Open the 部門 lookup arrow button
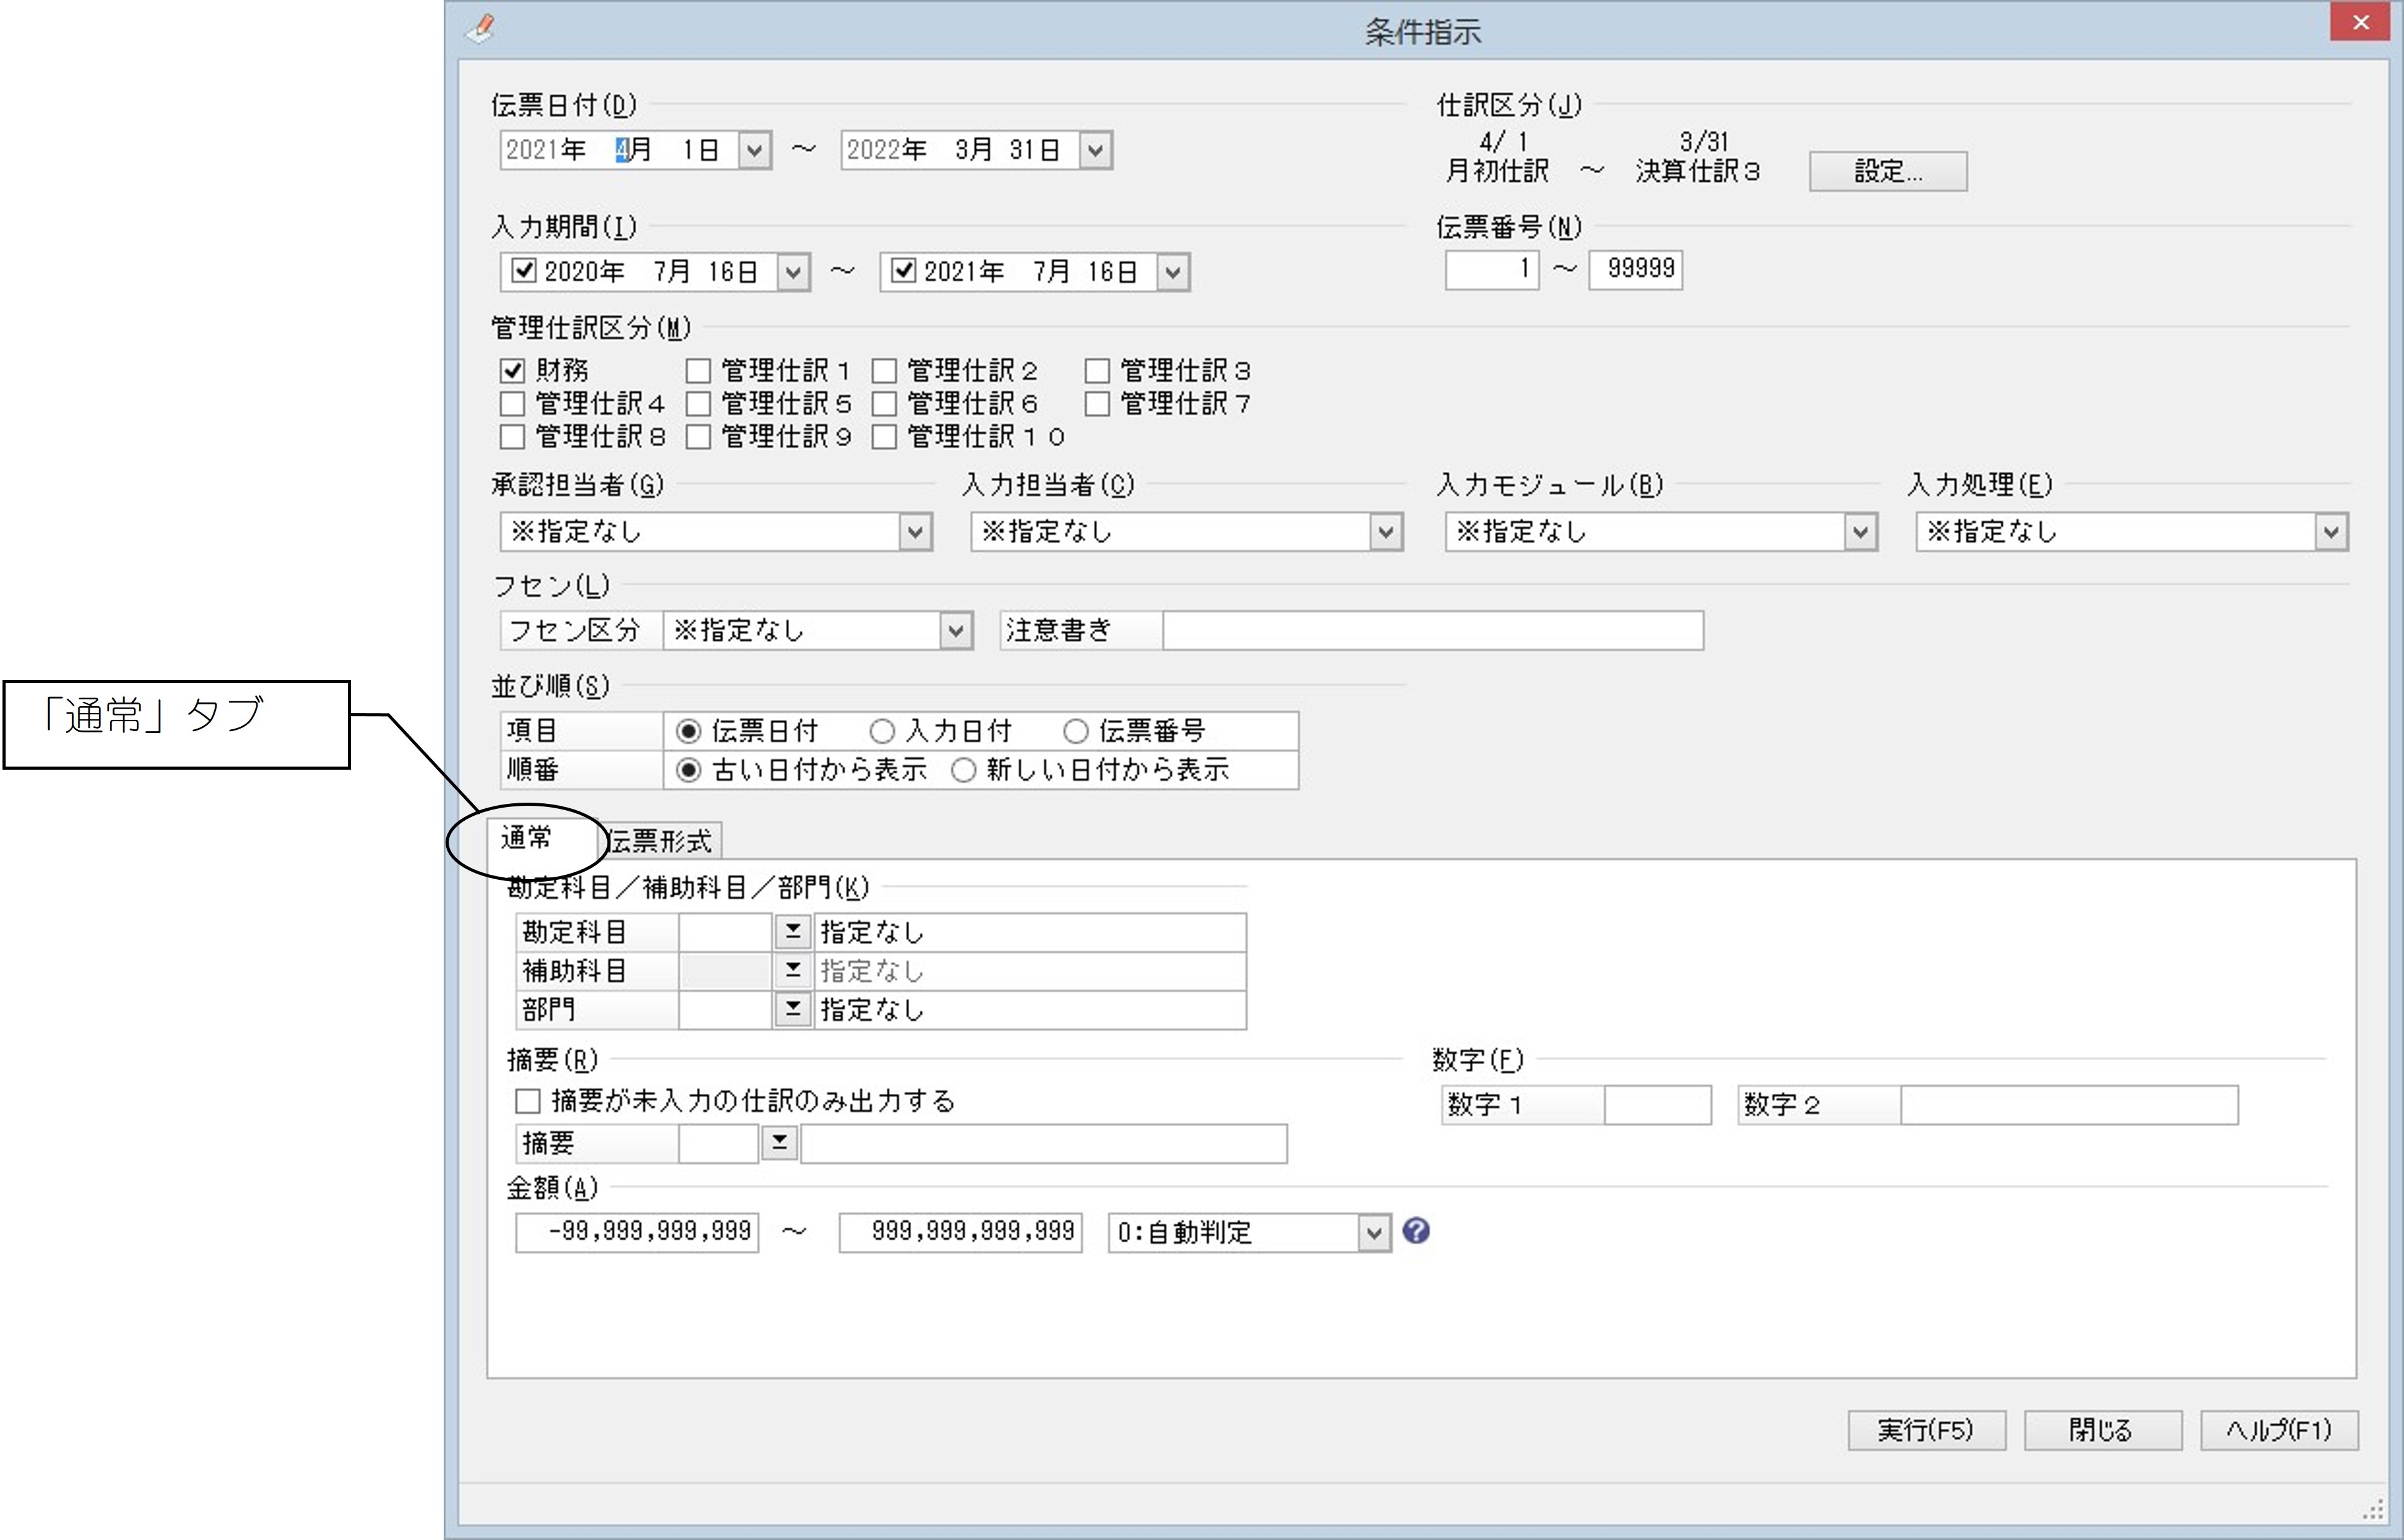 tap(792, 1009)
